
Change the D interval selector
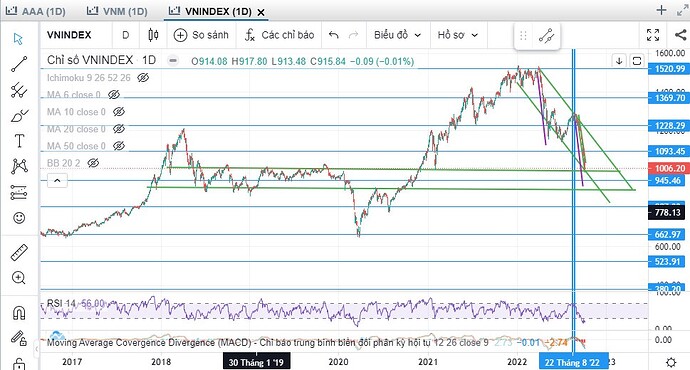tap(125, 35)
